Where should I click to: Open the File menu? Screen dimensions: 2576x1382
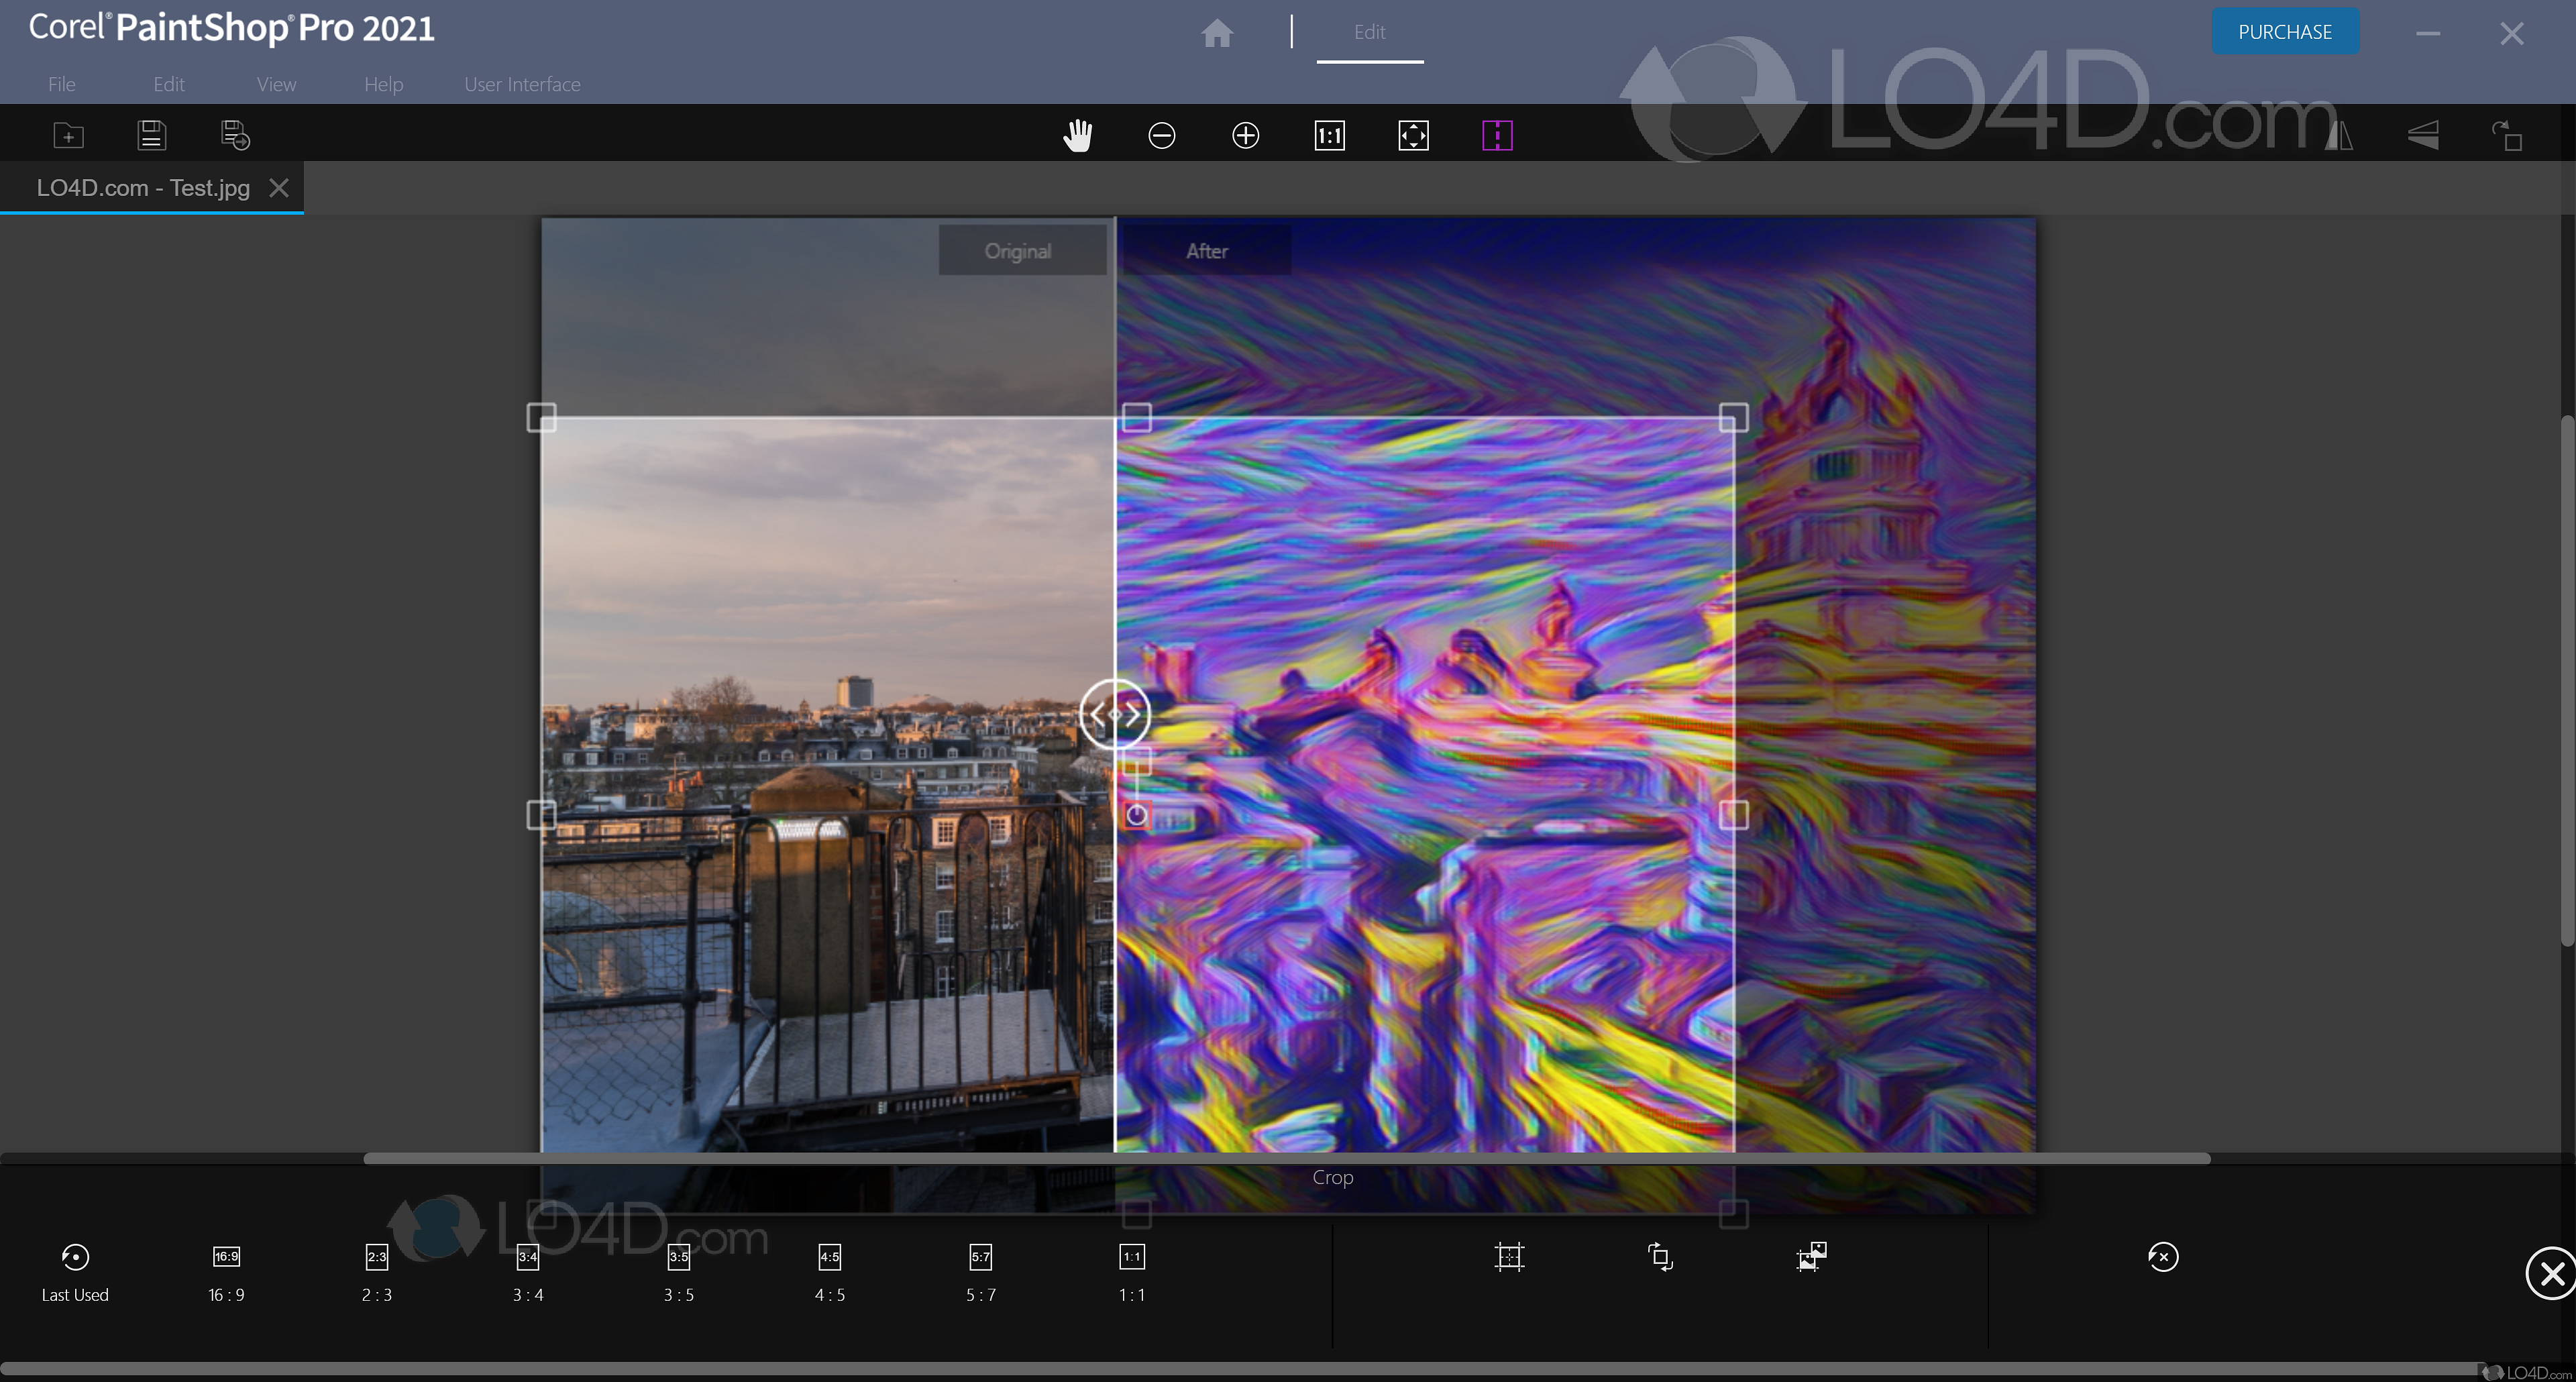coord(61,84)
